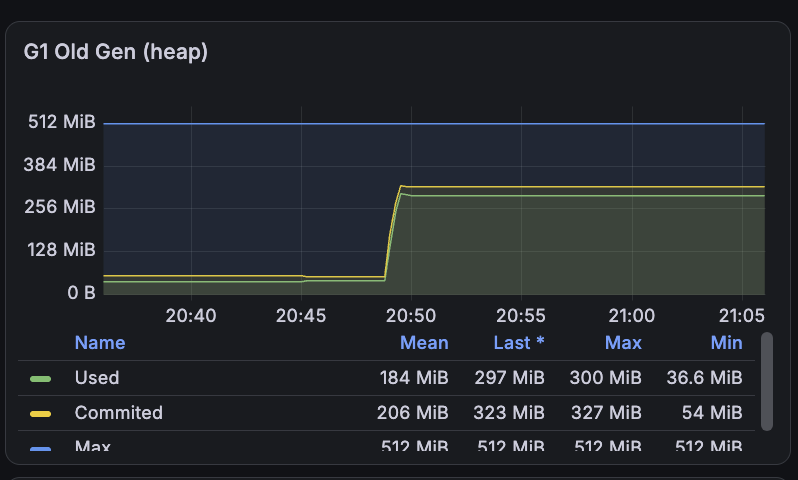This screenshot has height=480, width=798.
Task: Open the G1 Old Gen (heap) panel title
Action: (x=116, y=52)
